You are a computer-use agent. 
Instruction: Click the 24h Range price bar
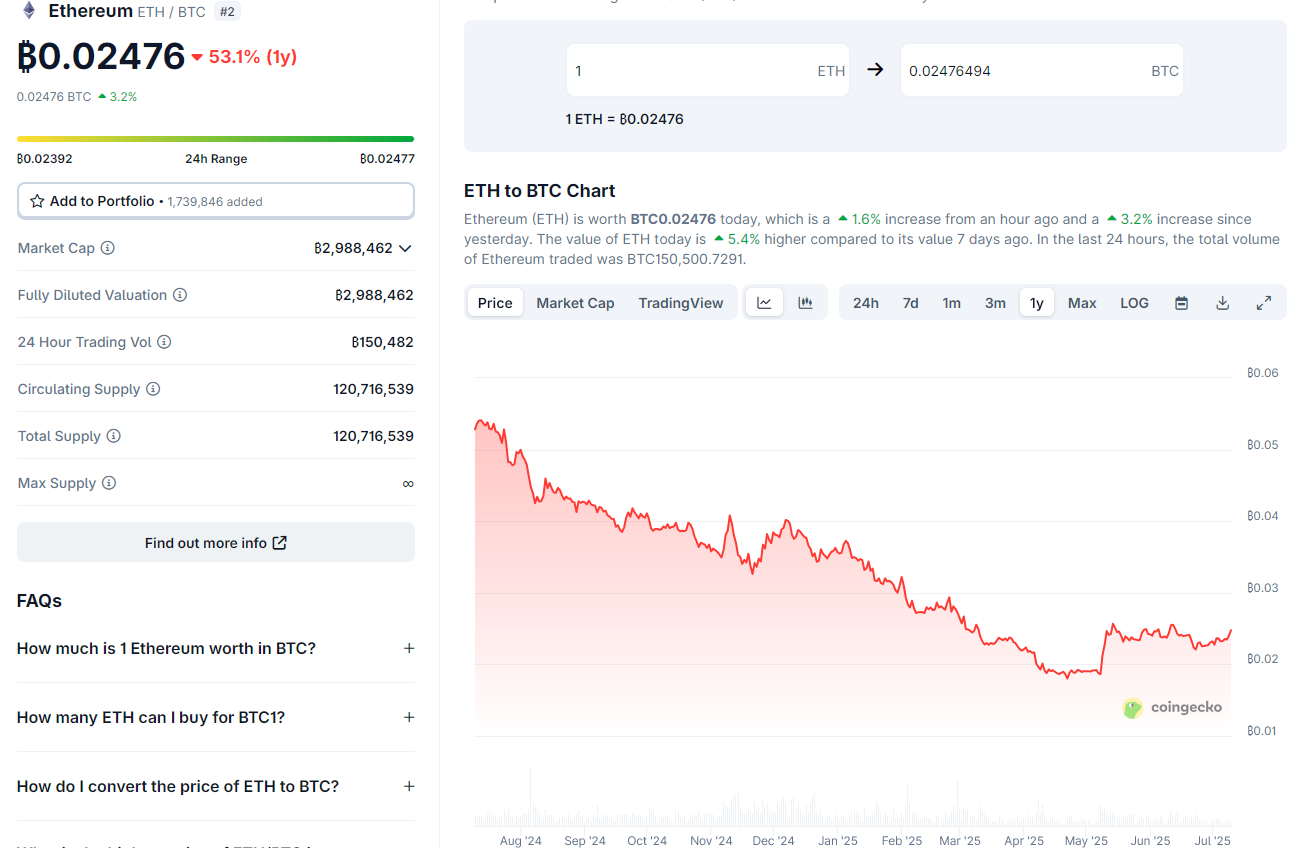(x=216, y=139)
